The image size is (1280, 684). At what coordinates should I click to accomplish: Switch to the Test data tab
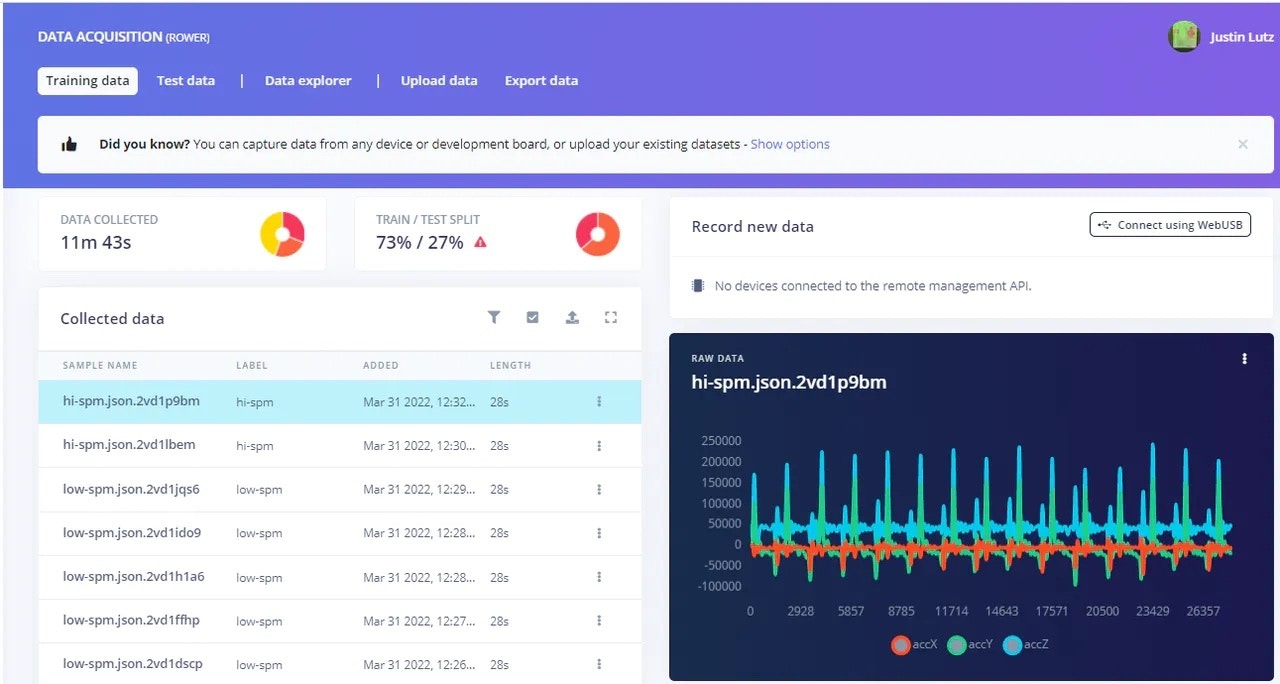(186, 81)
